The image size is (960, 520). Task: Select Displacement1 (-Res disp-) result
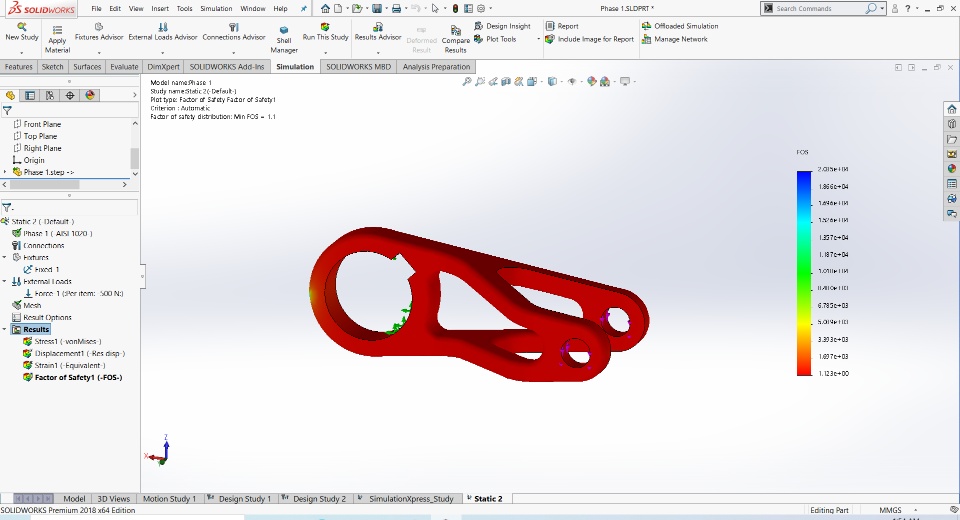tap(80, 353)
